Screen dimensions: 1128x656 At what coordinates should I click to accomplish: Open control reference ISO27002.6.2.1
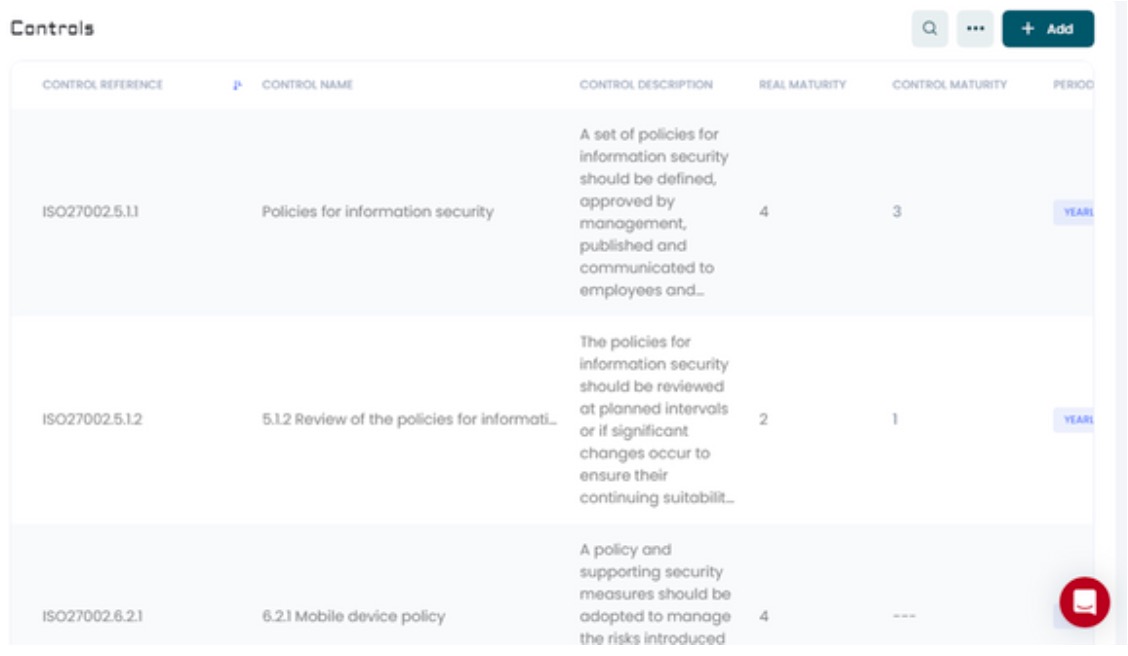coord(92,617)
